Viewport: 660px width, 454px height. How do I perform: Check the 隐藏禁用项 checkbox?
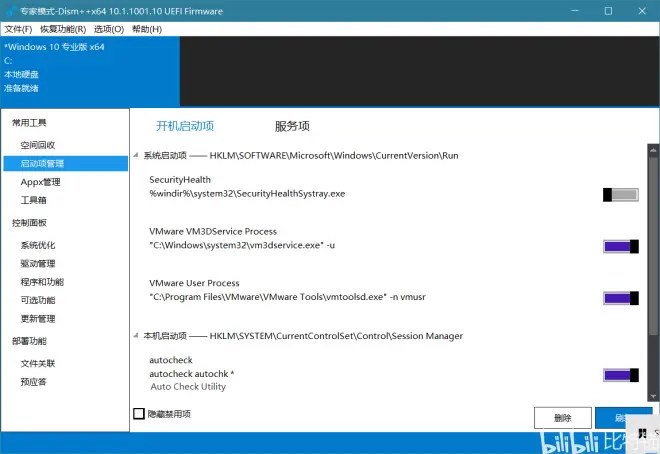pos(139,414)
